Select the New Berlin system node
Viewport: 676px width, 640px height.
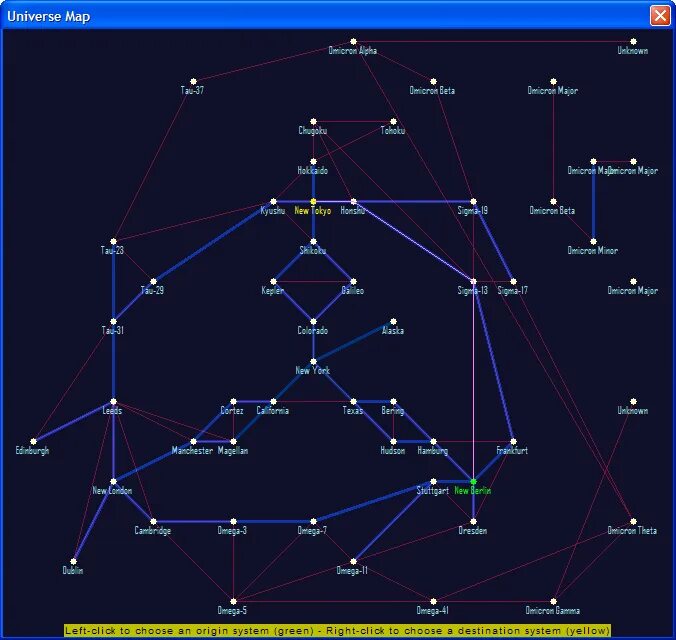click(x=473, y=481)
